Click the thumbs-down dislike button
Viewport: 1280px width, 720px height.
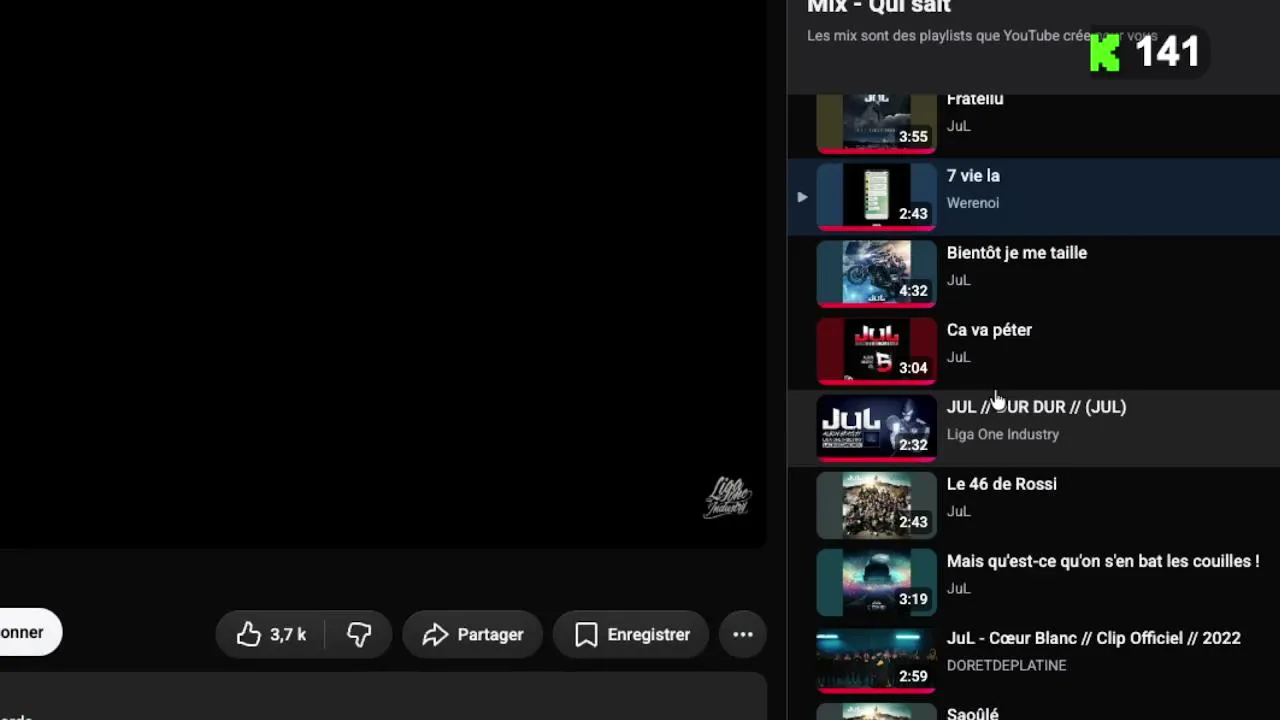tap(359, 634)
